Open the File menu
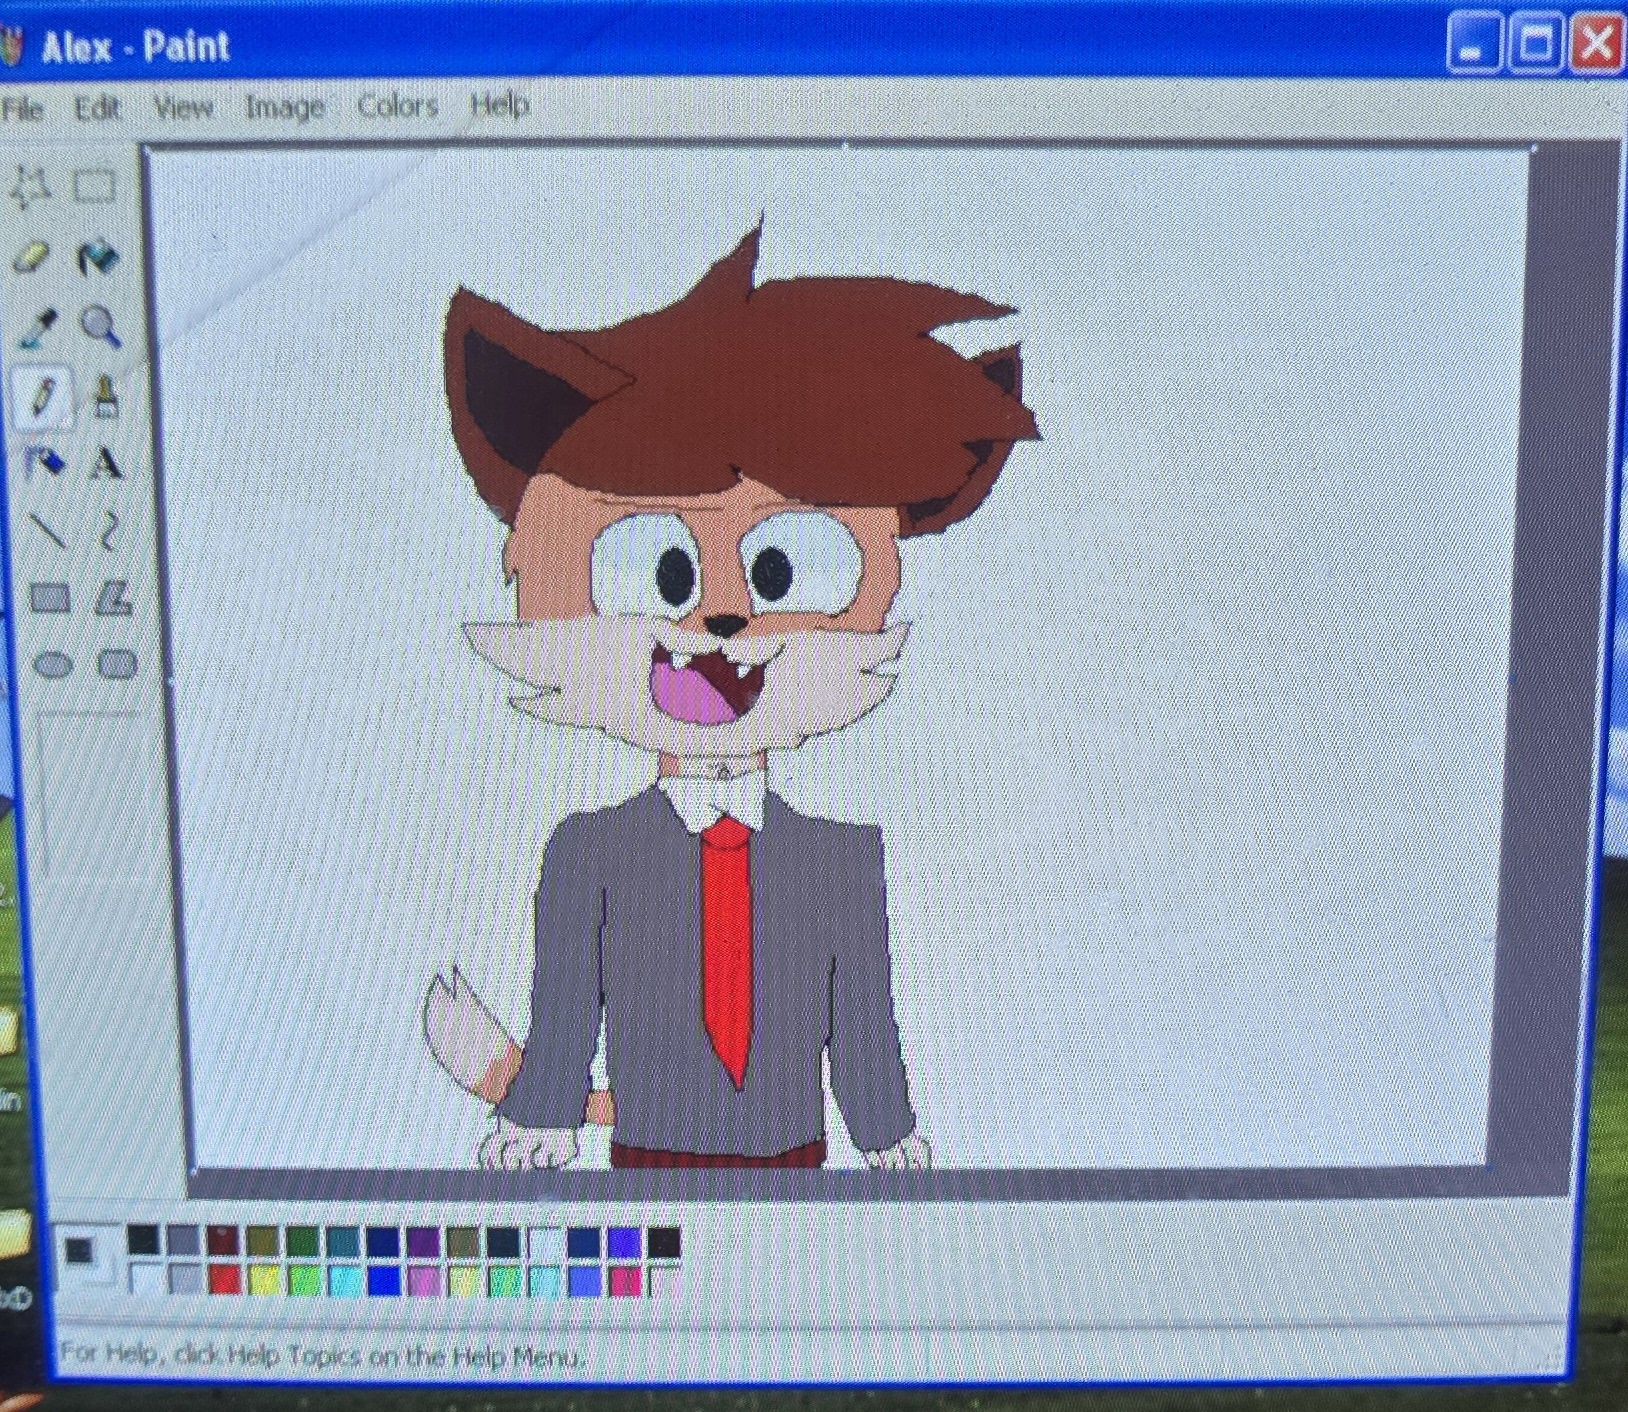The height and width of the screenshot is (1412, 1628). point(22,108)
